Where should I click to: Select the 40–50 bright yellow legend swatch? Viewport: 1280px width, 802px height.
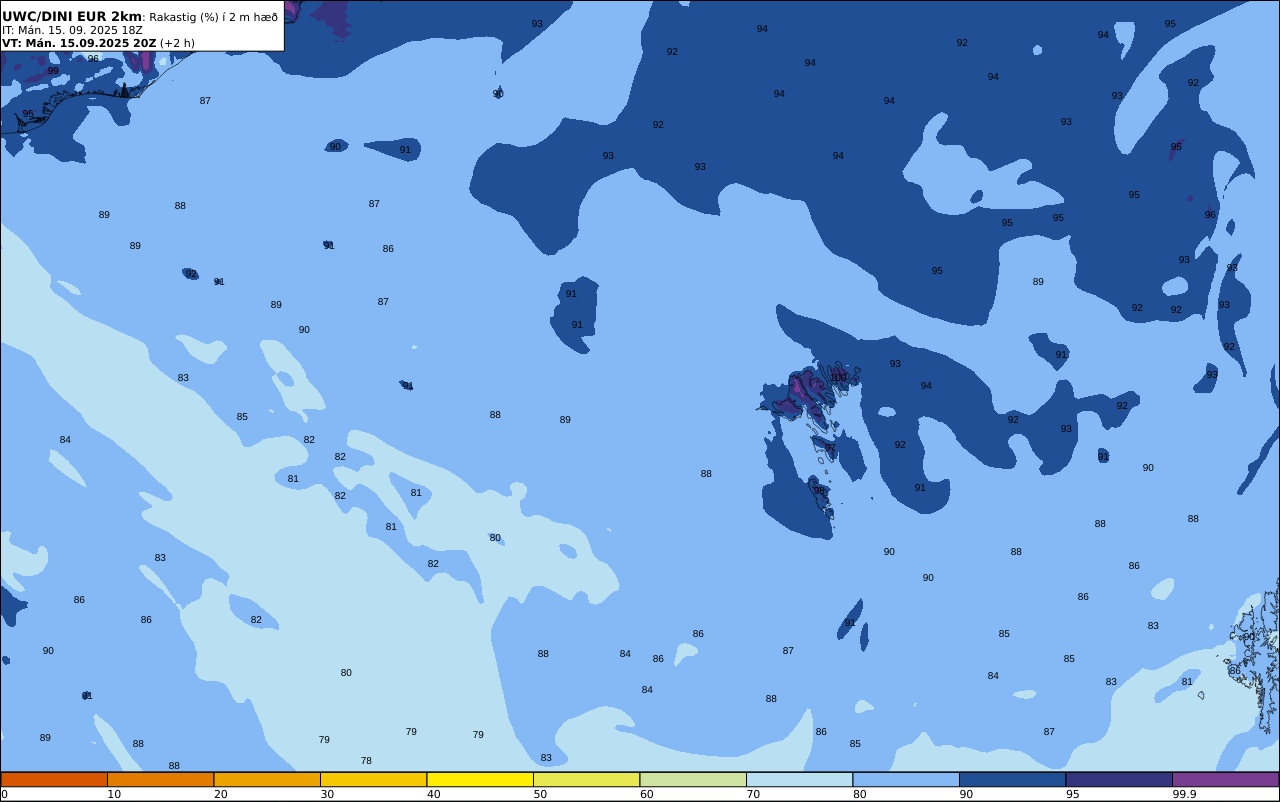(480, 779)
